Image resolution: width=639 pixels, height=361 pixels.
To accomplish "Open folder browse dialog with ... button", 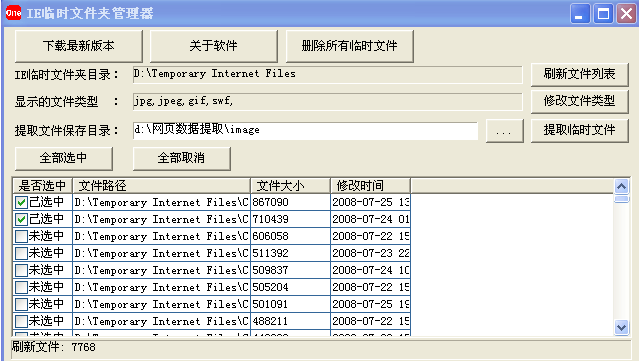I will (x=504, y=131).
